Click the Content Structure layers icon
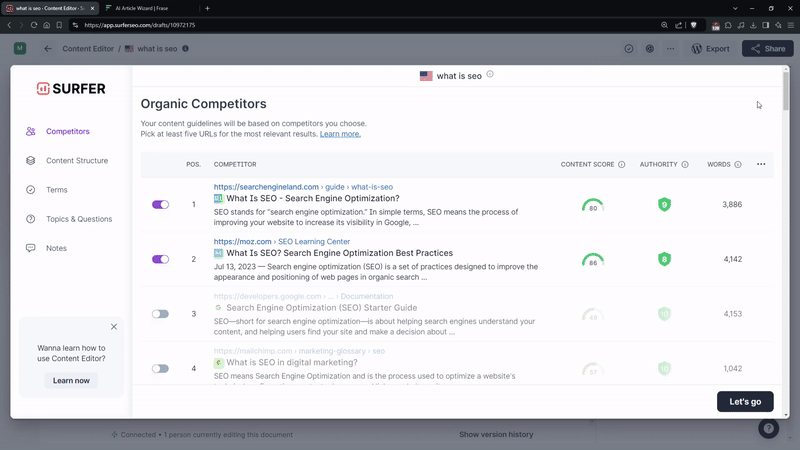 coord(31,160)
